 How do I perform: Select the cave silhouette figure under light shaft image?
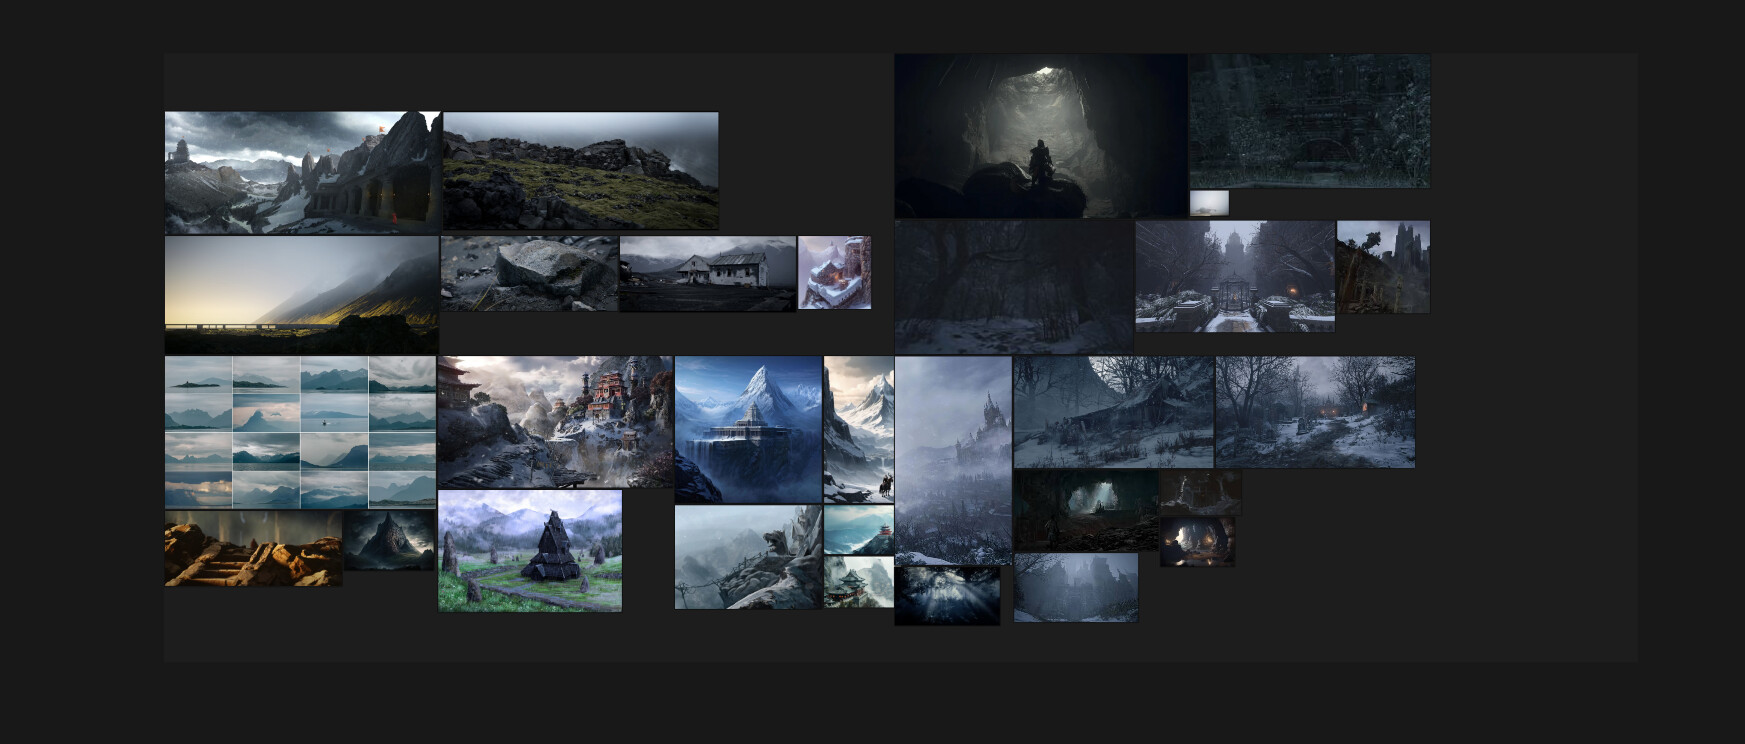pyautogui.click(x=1041, y=136)
